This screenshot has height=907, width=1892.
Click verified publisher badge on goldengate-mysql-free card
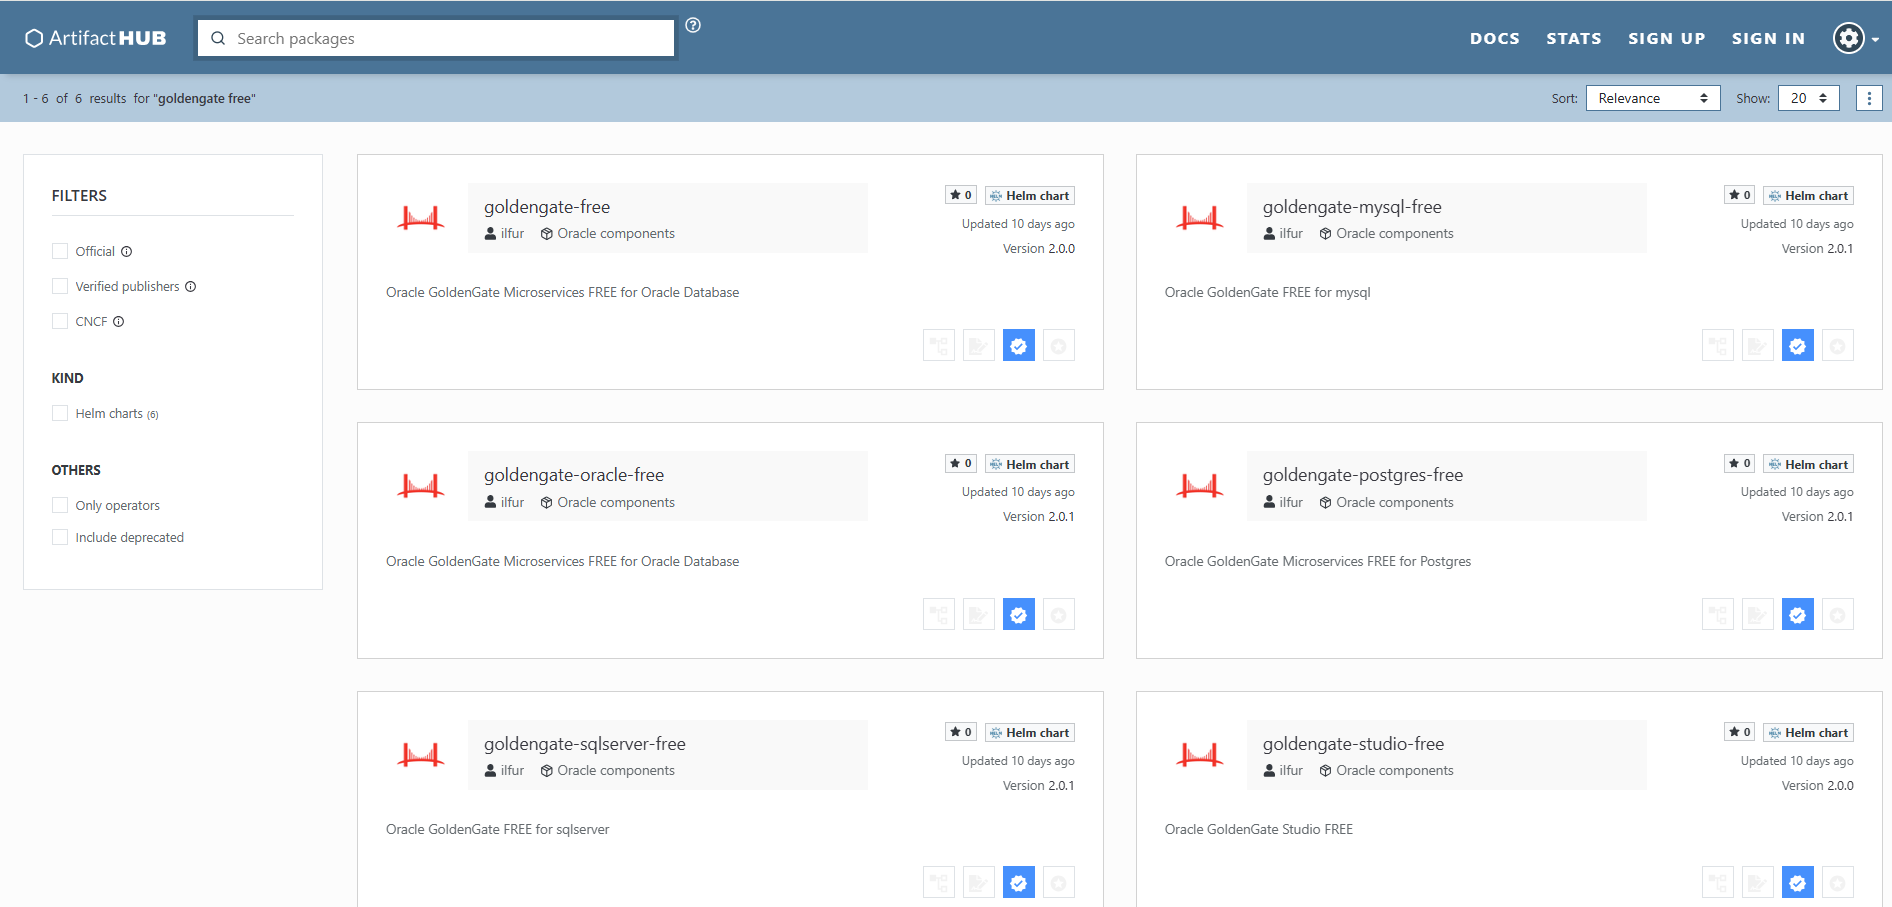1798,346
